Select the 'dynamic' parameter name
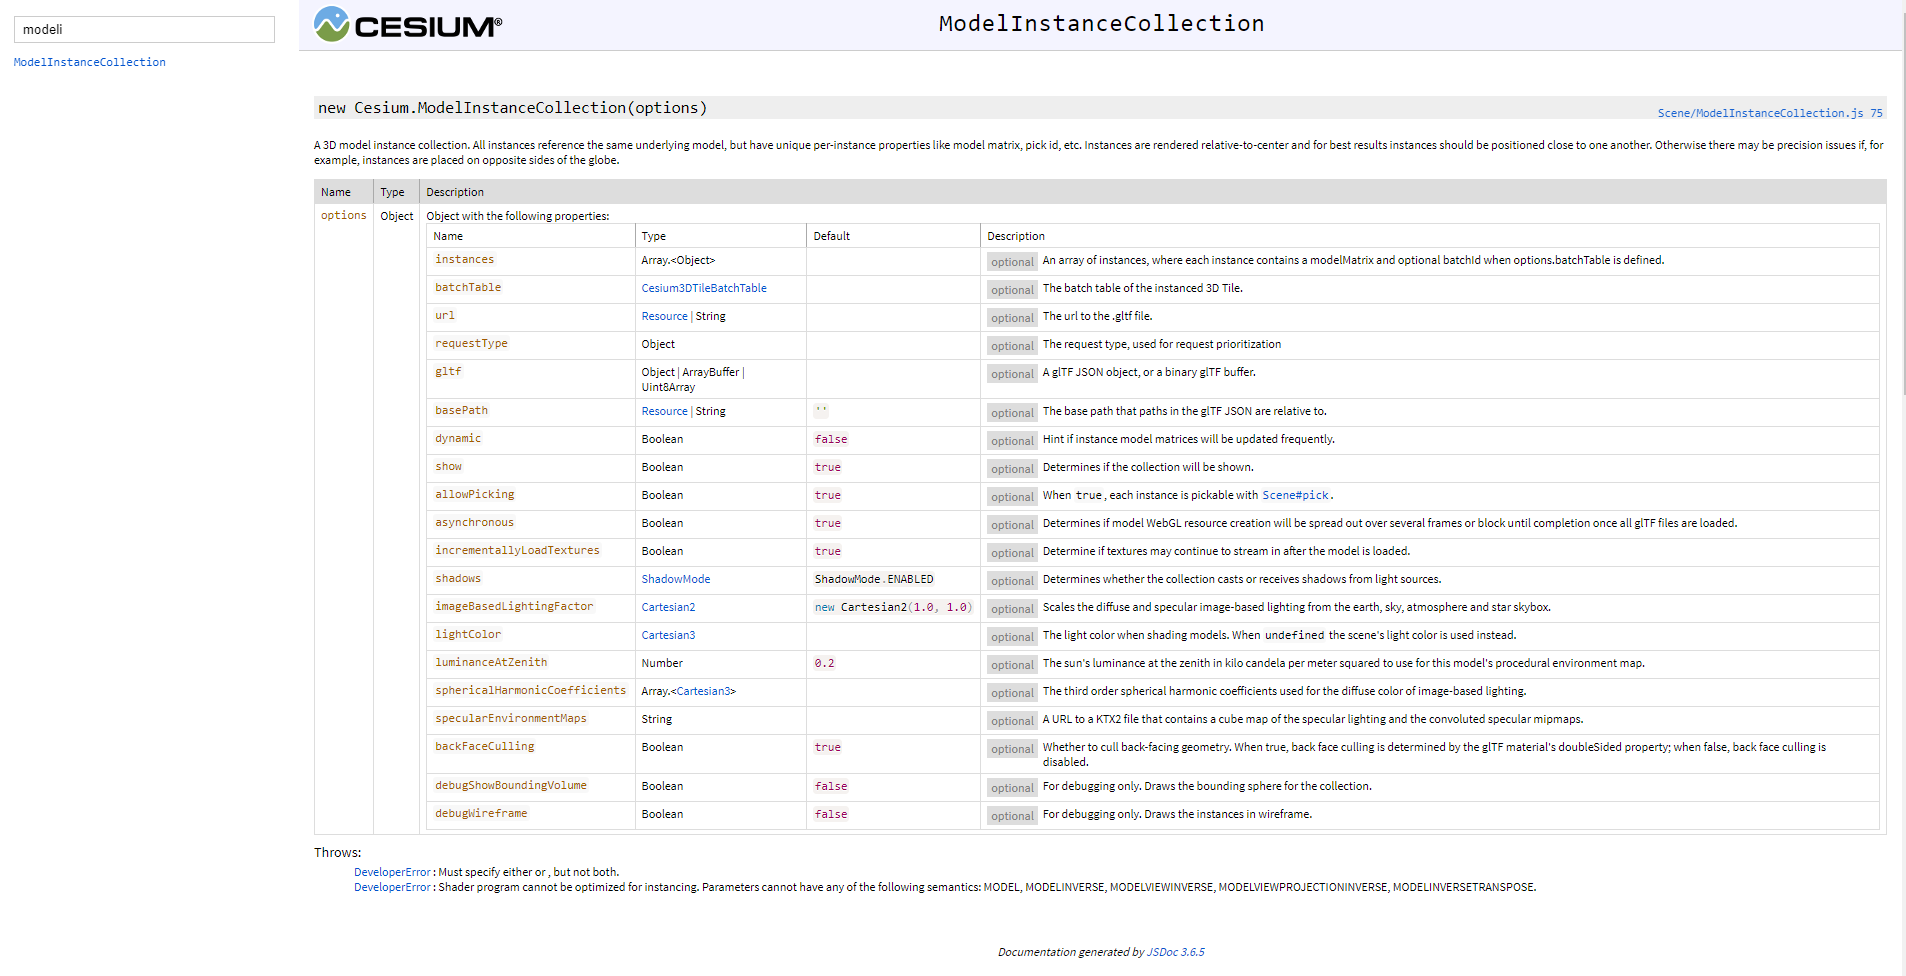 pyautogui.click(x=458, y=438)
